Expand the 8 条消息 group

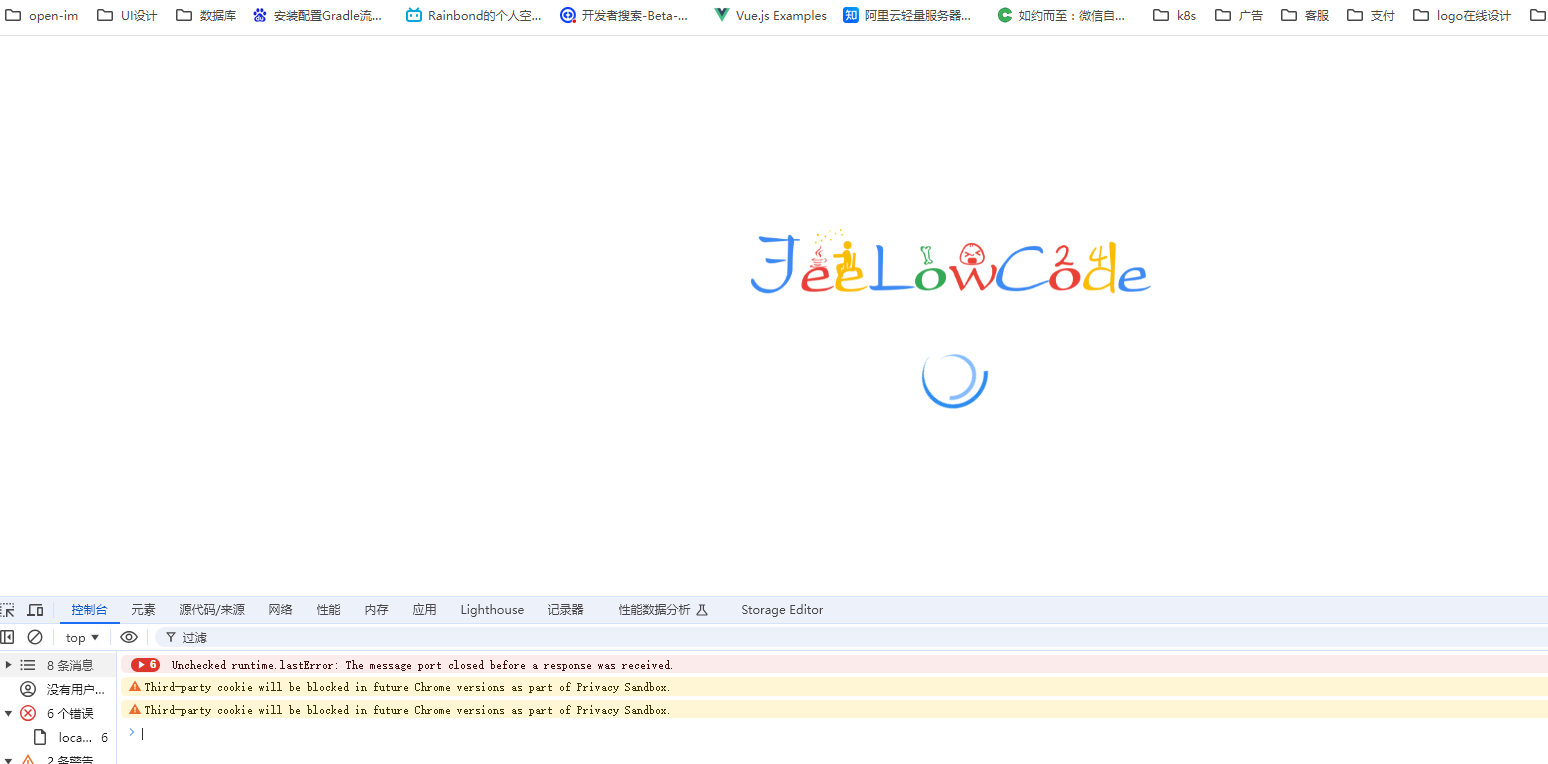pos(9,665)
